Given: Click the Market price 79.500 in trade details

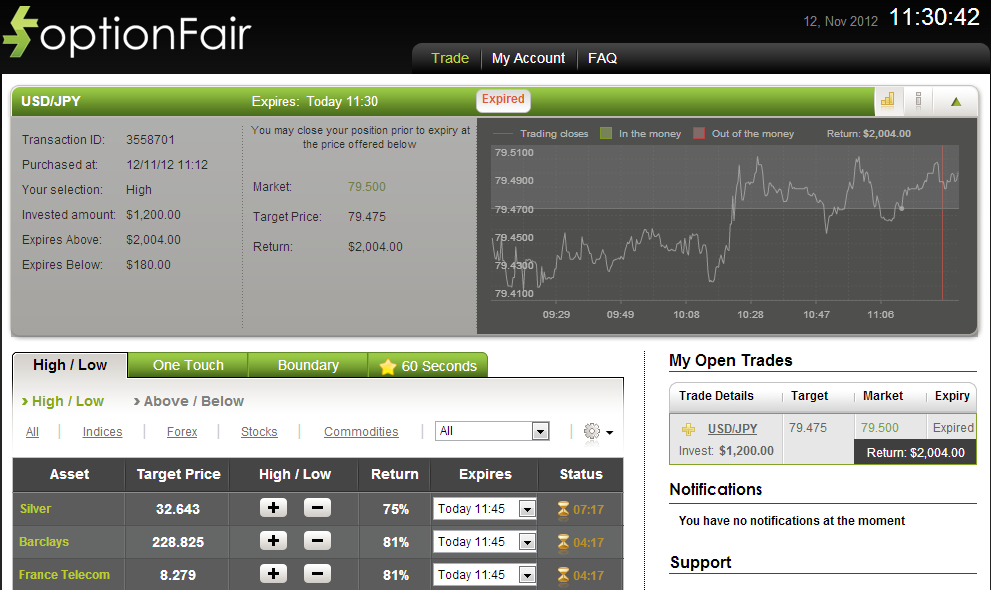Looking at the screenshot, I should (x=367, y=186).
